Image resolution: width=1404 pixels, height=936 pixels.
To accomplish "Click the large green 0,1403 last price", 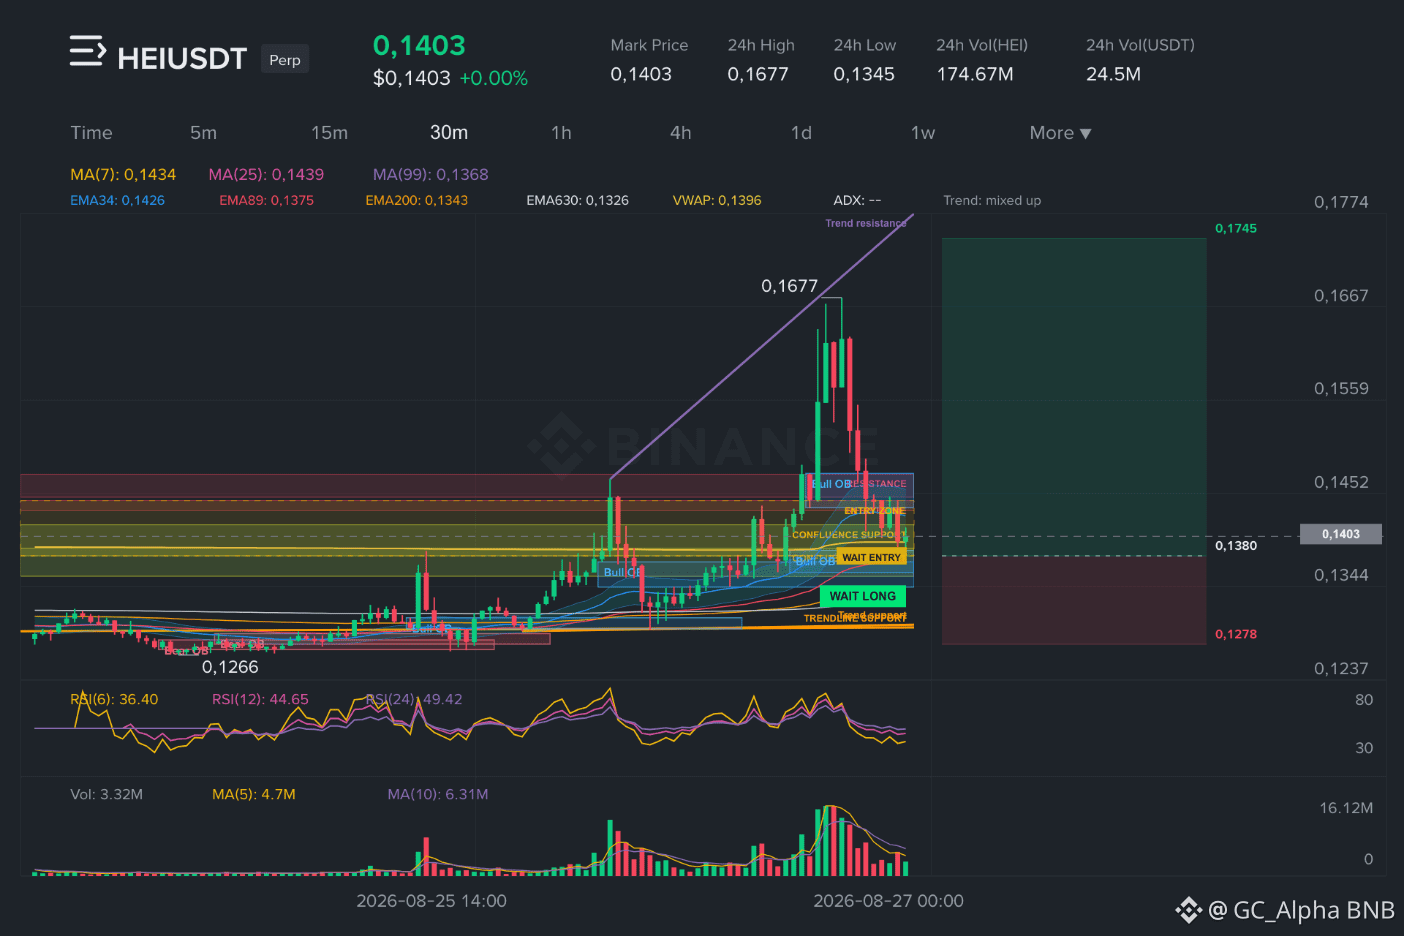I will coord(419,46).
